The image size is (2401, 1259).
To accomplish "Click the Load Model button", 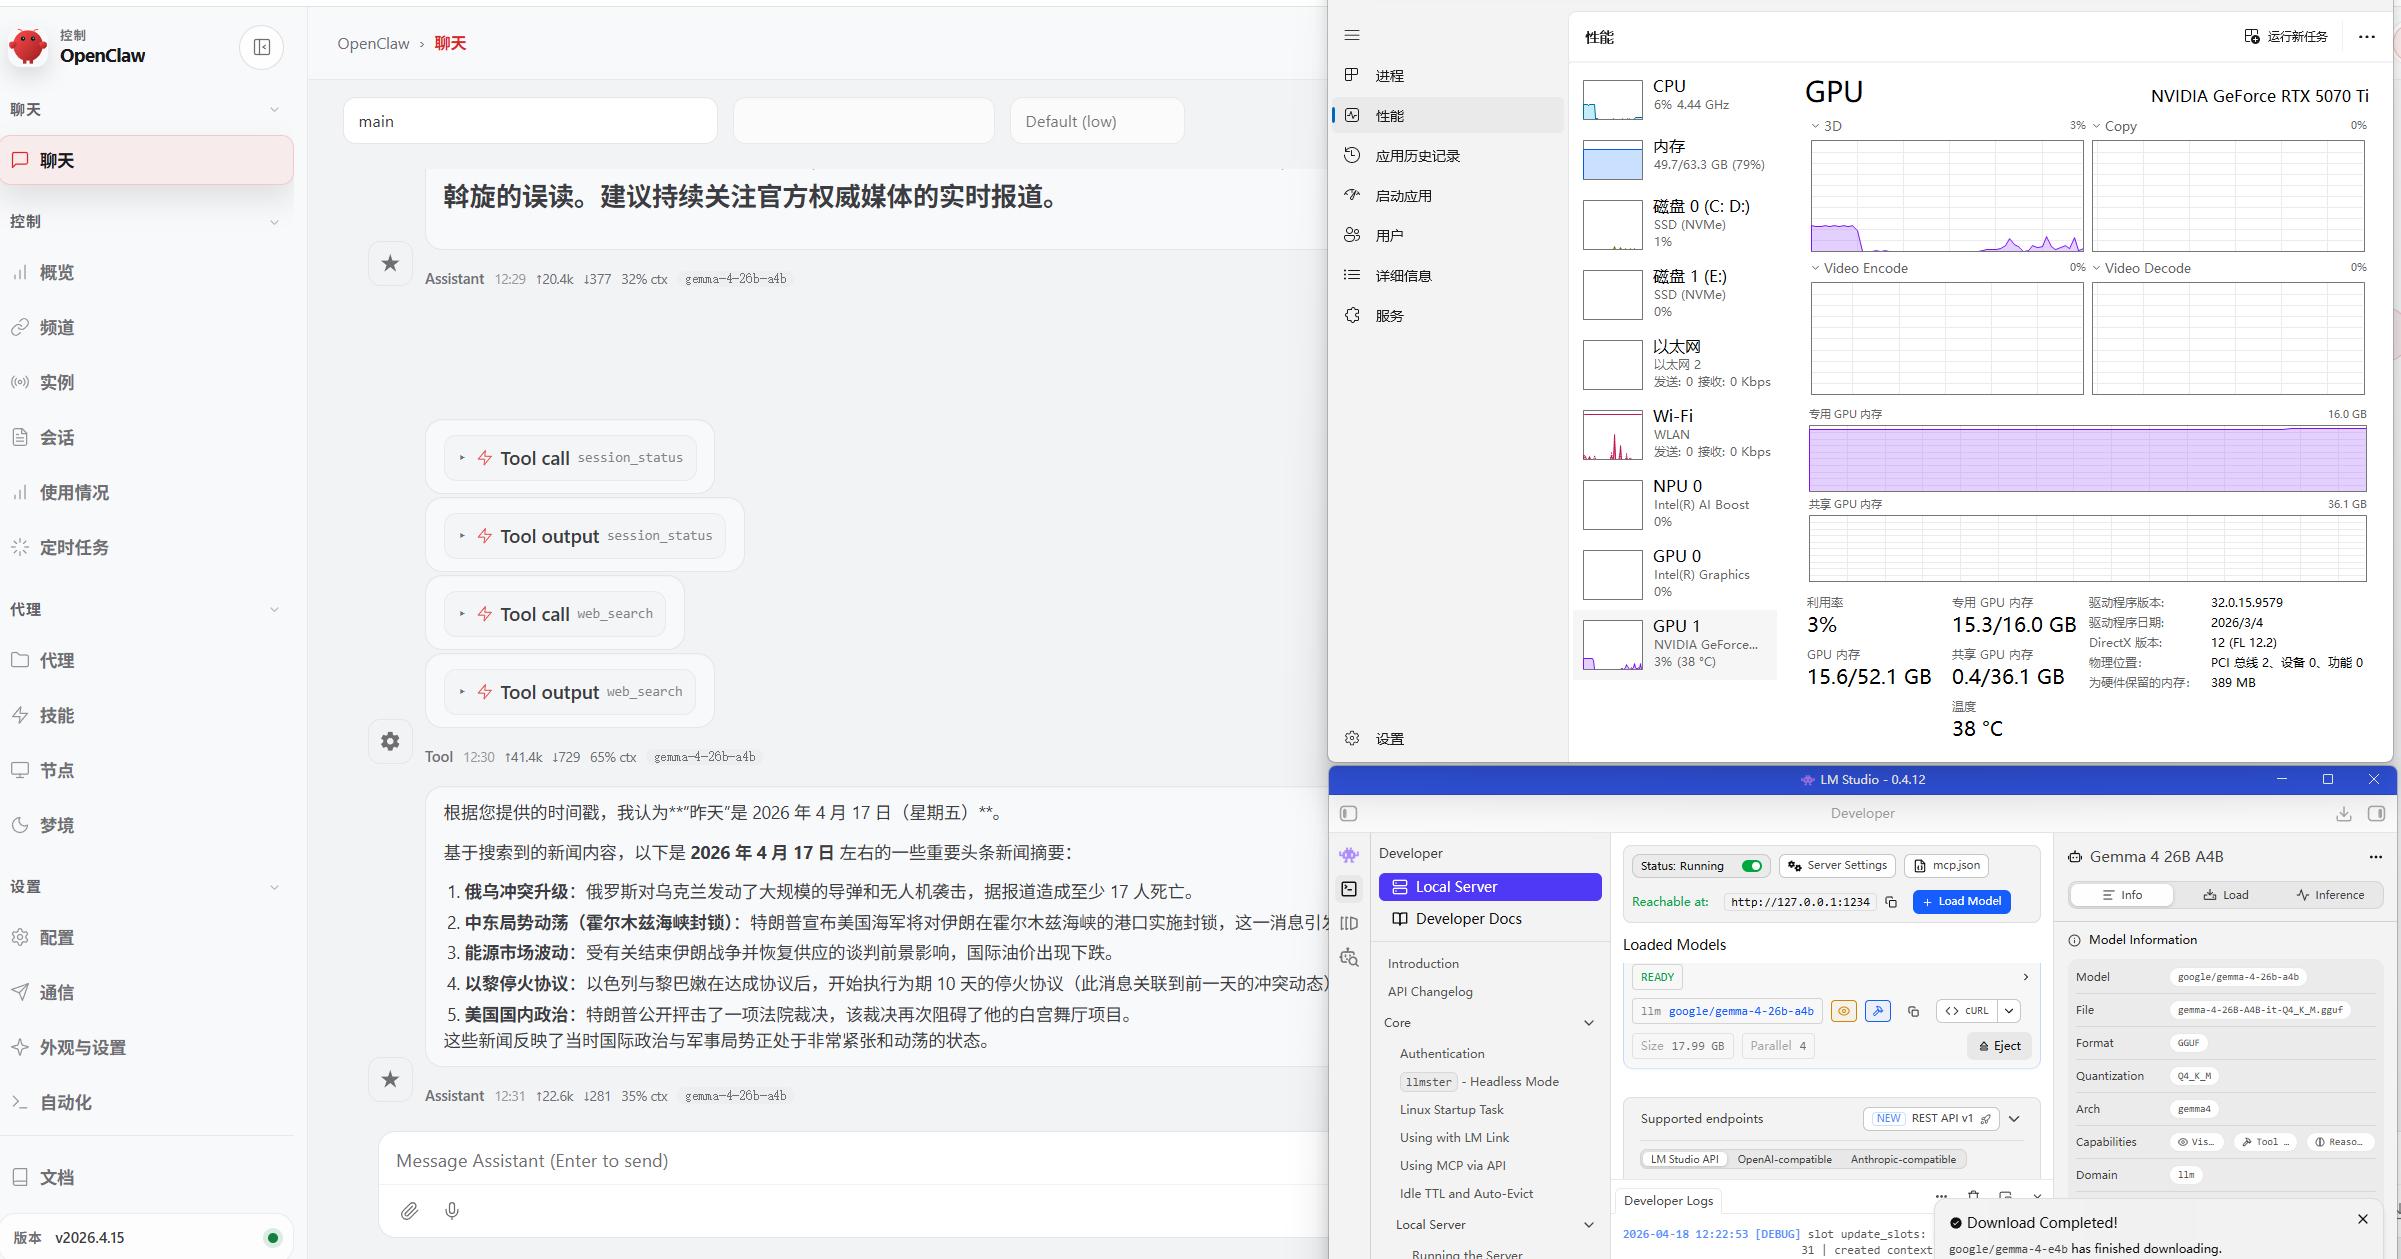I will coord(1961,902).
